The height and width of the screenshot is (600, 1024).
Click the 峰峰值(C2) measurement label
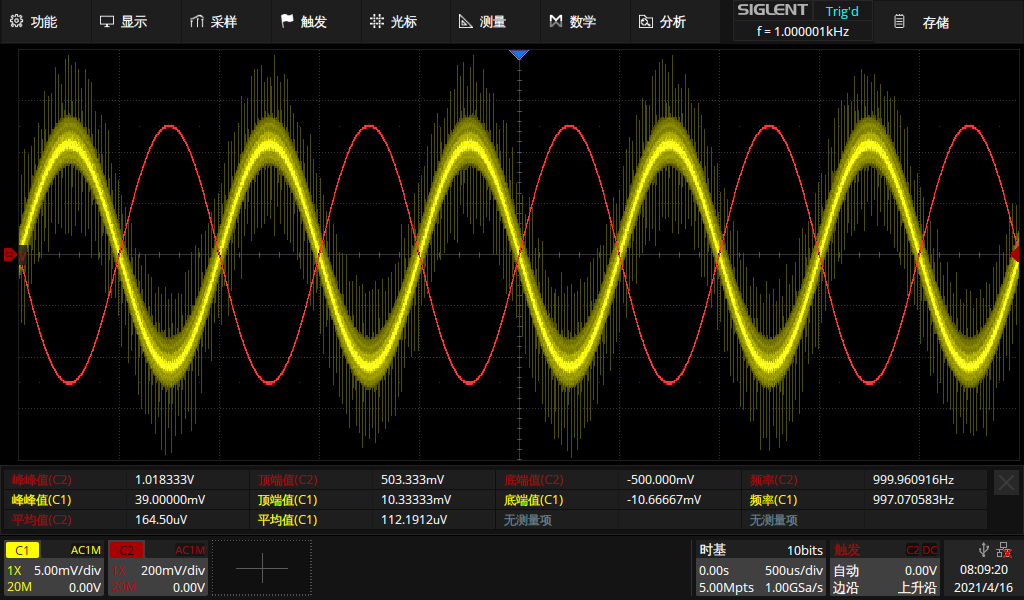pyautogui.click(x=41, y=480)
